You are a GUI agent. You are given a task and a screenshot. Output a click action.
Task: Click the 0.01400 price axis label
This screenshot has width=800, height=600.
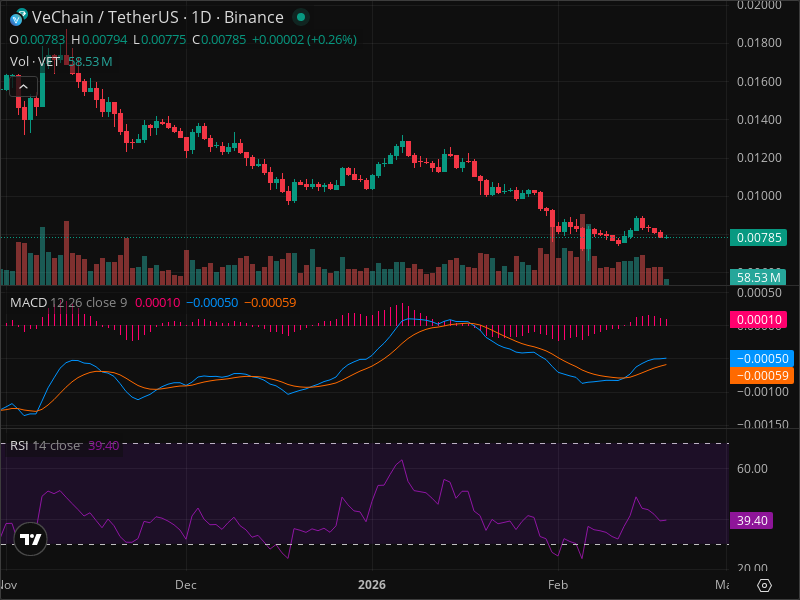pyautogui.click(x=759, y=119)
